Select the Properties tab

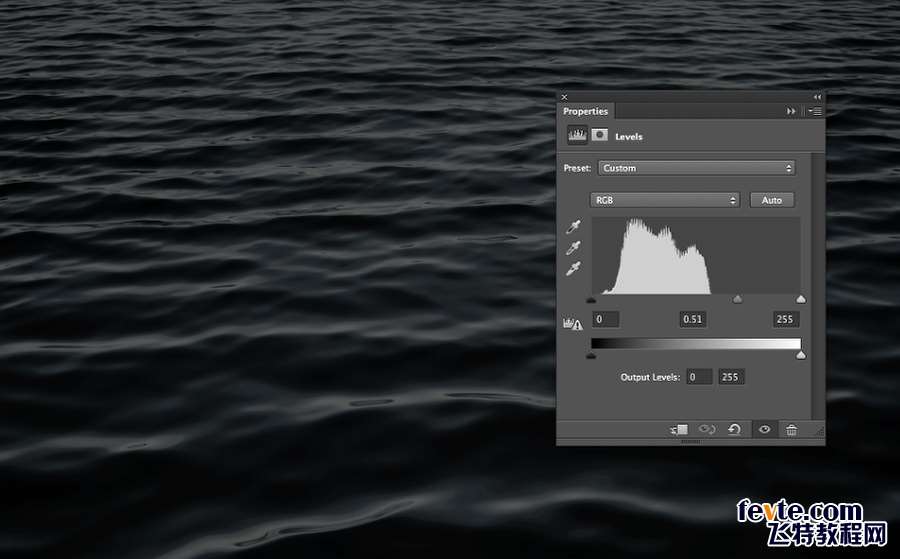(585, 111)
